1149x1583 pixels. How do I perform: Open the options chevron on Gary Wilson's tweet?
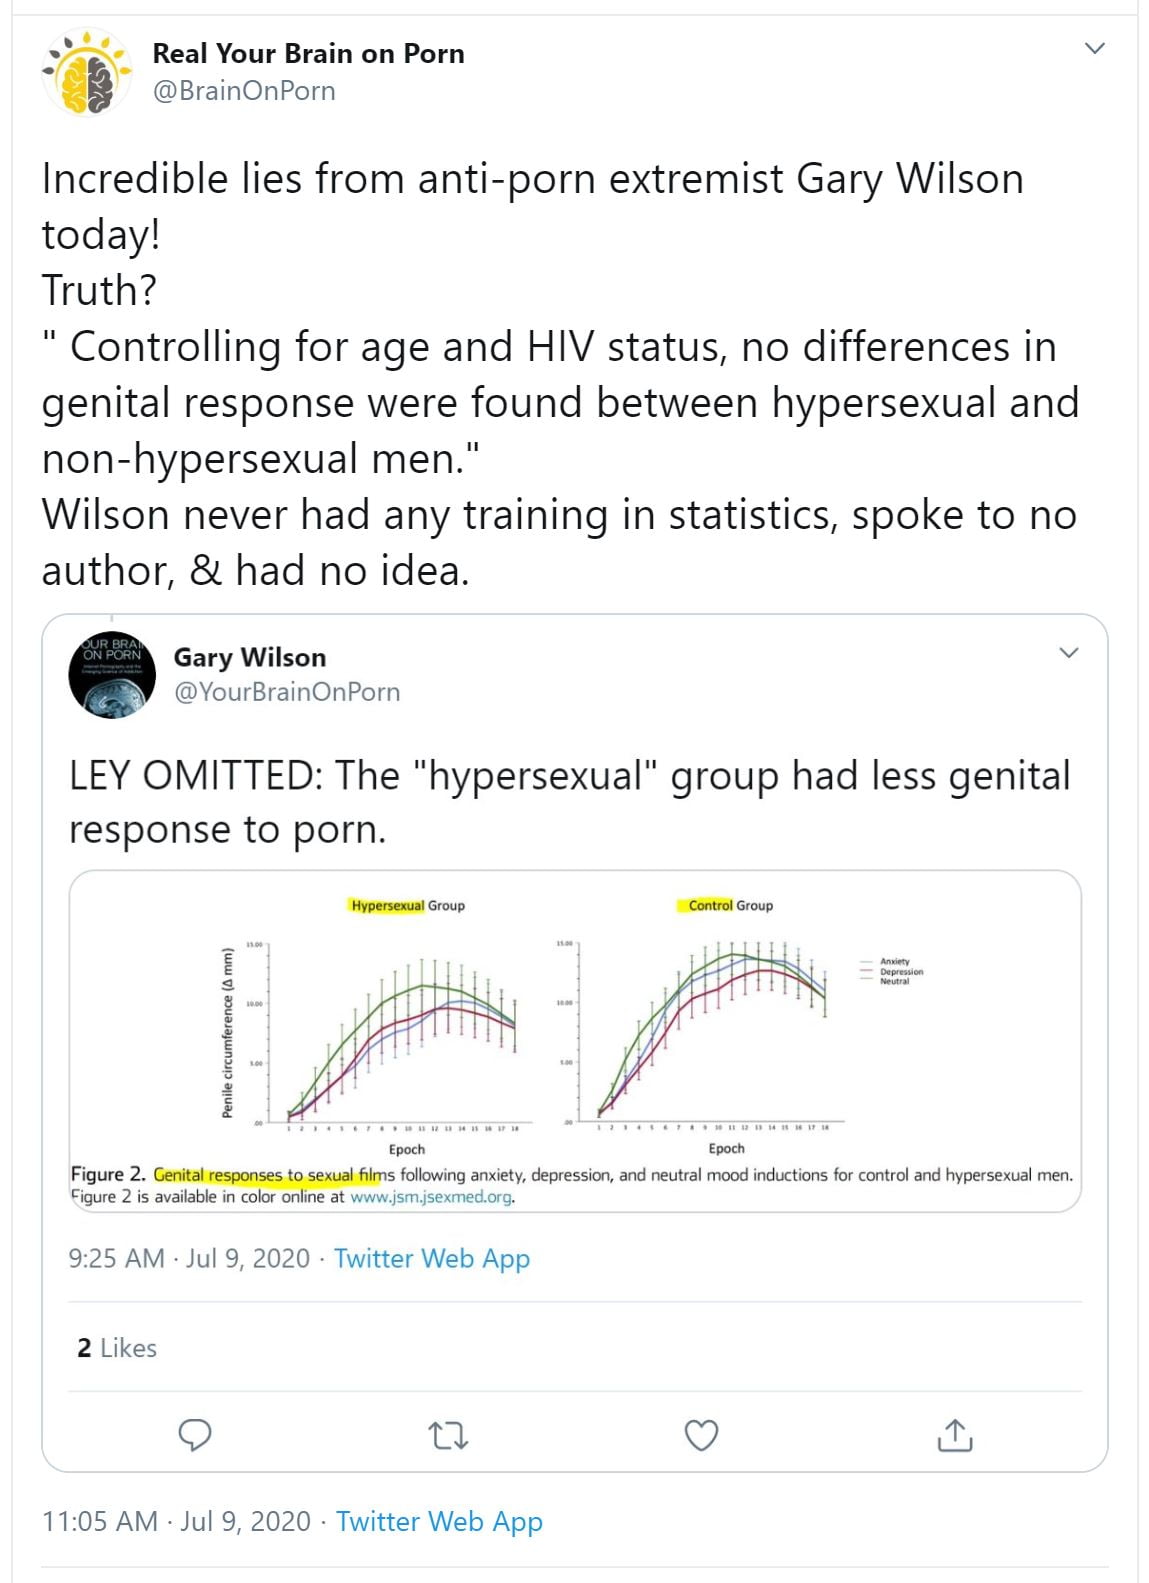click(1068, 653)
